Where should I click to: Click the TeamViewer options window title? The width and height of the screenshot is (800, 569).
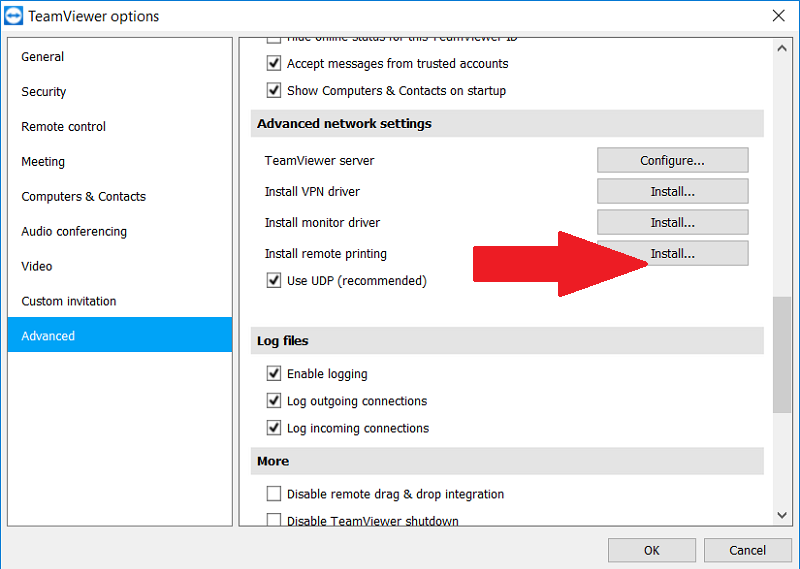[93, 16]
